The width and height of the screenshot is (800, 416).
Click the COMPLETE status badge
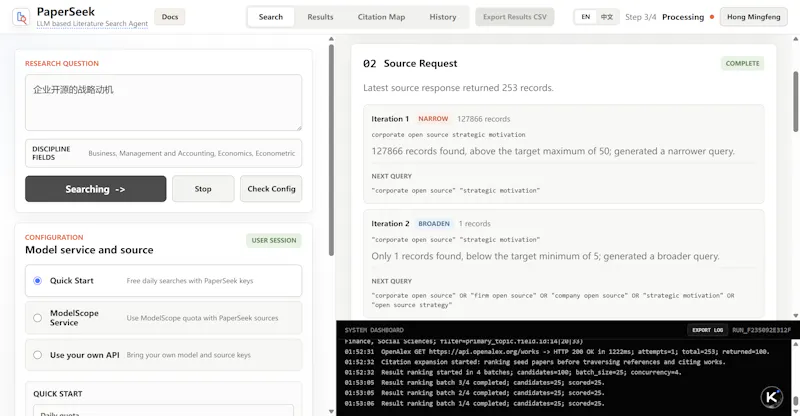742,63
